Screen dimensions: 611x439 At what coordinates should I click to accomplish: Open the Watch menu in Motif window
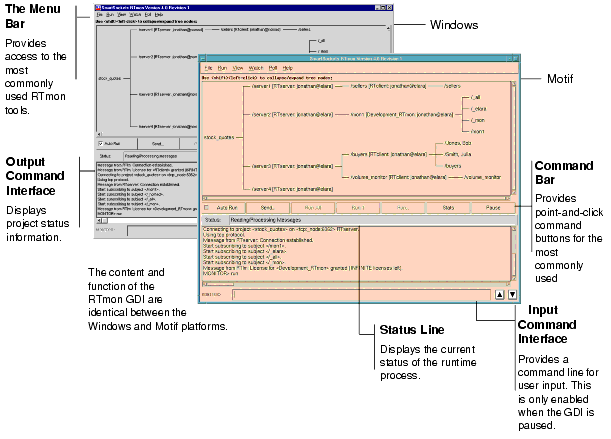point(256,68)
